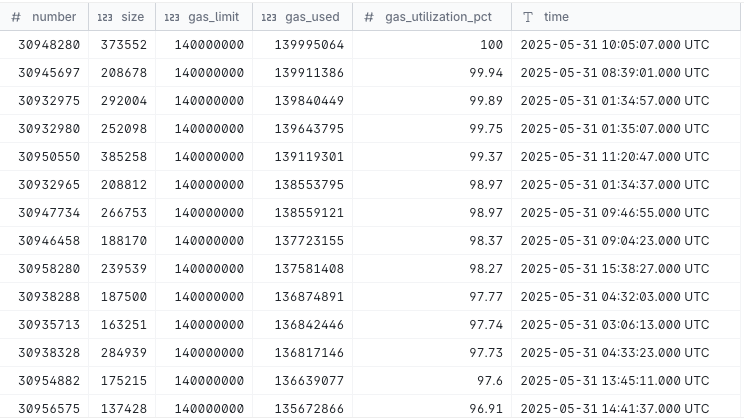Sort by the number column header
744x419 pixels.
click(44, 17)
